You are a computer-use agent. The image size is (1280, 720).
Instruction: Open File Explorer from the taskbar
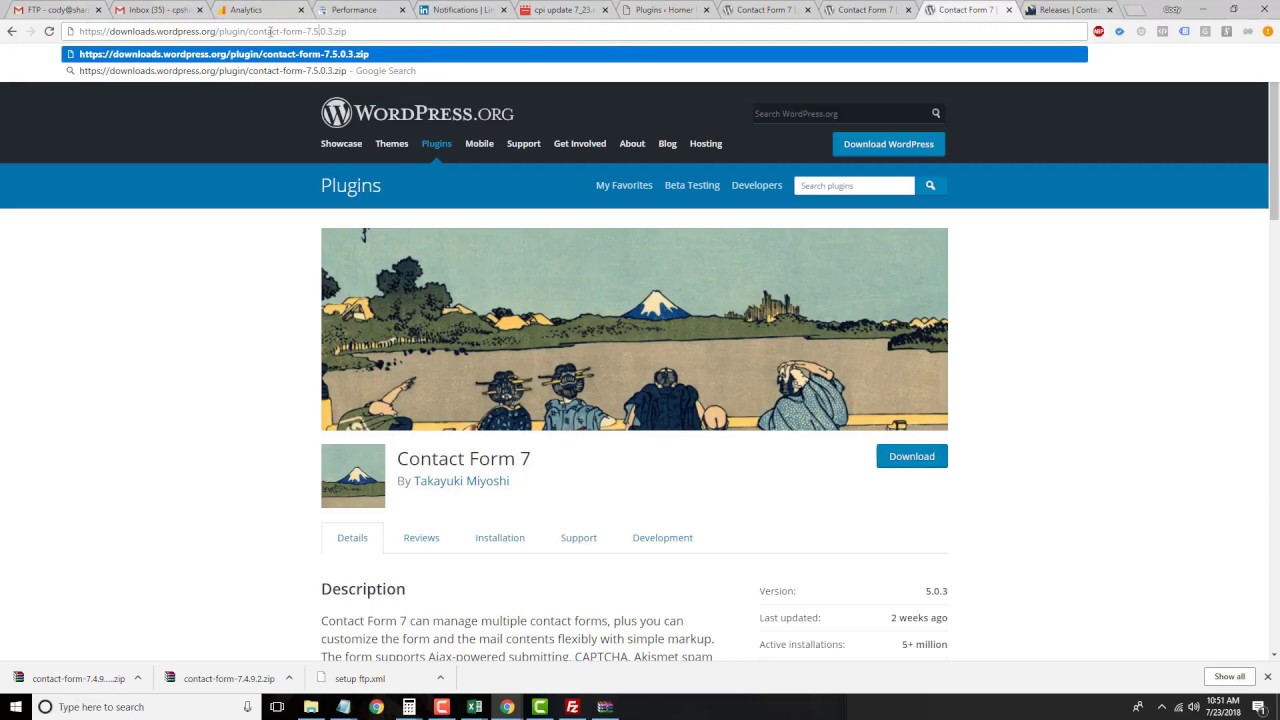(x=311, y=707)
